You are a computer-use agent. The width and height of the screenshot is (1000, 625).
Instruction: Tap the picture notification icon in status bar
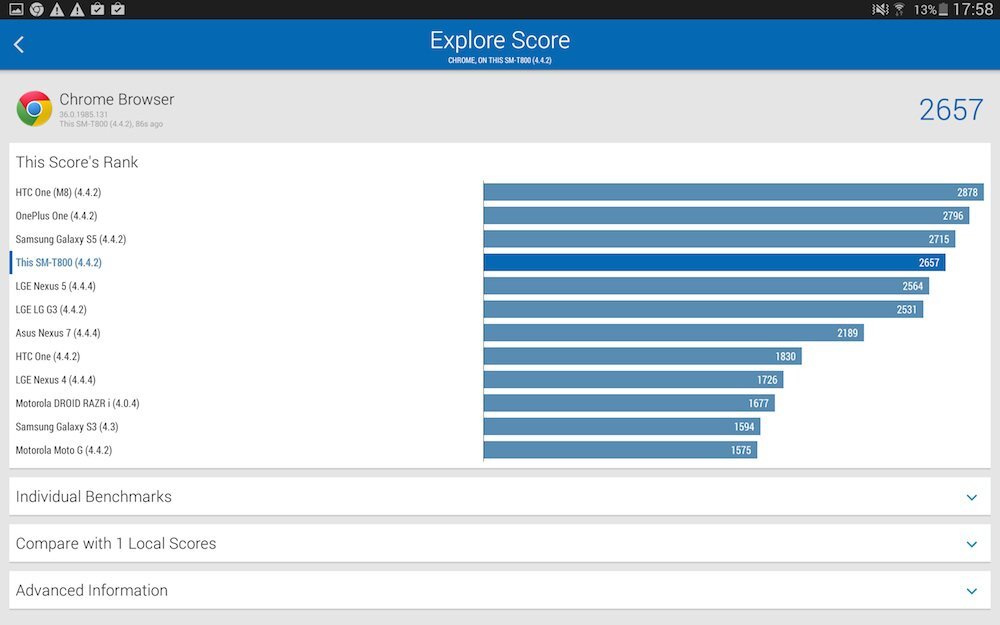pos(15,10)
